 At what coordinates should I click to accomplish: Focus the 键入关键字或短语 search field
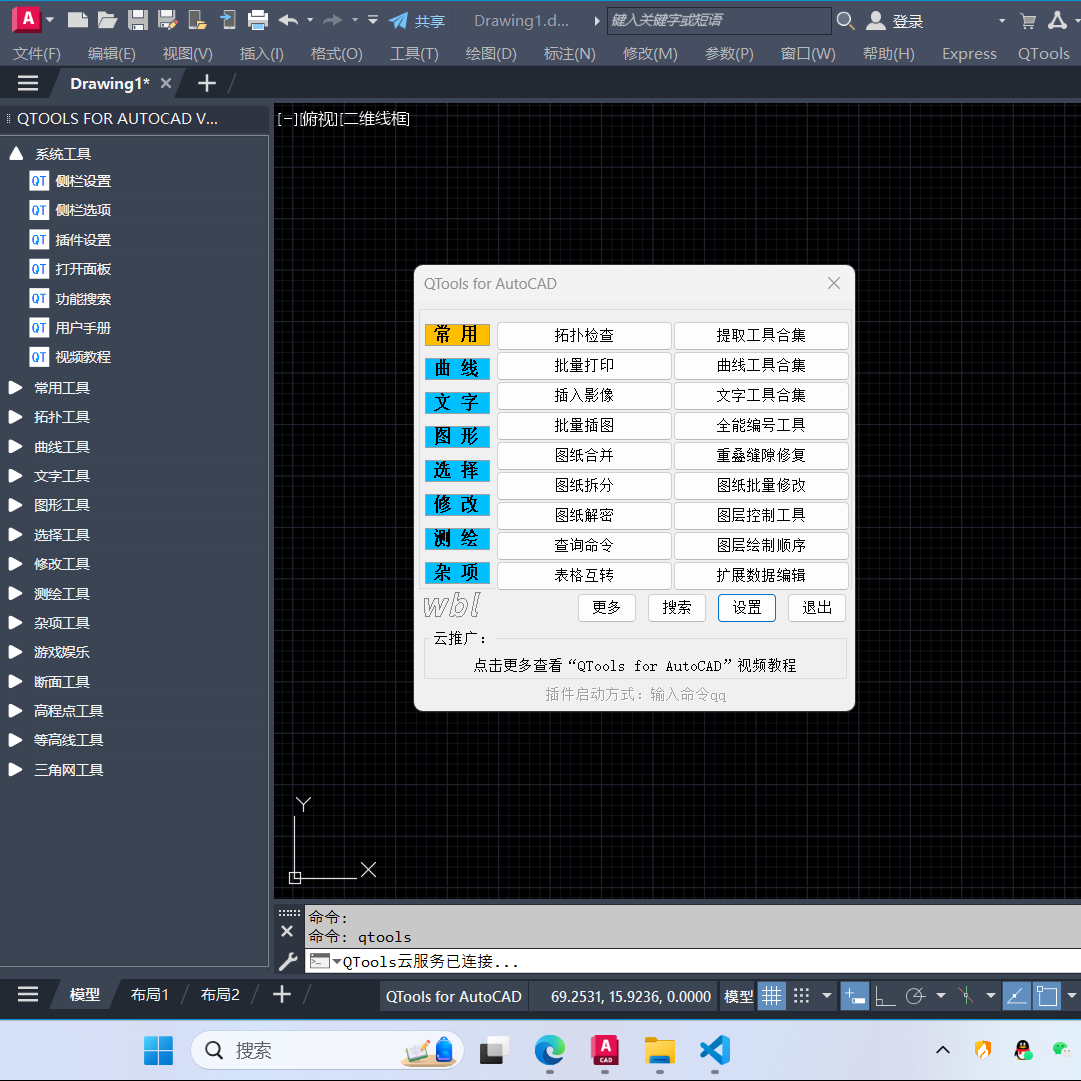pos(719,21)
